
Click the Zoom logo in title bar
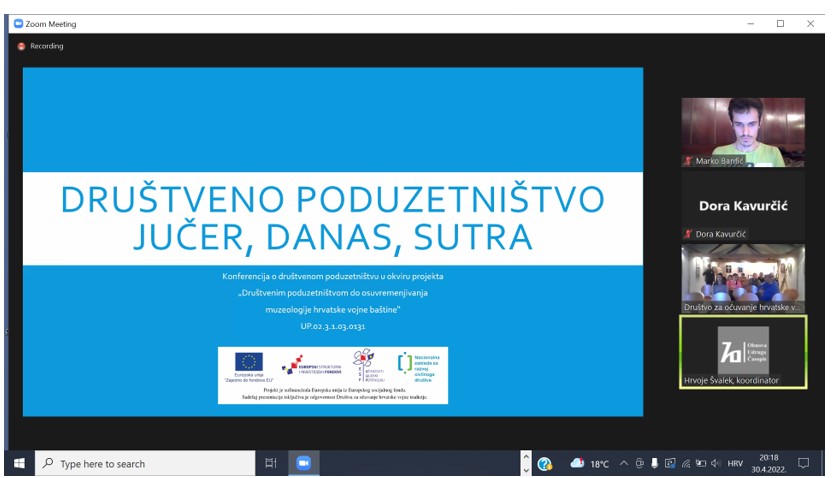18,24
